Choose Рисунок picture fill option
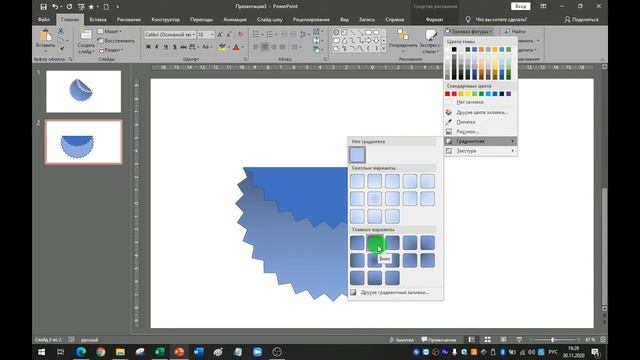This screenshot has width=640, height=360. (480, 131)
